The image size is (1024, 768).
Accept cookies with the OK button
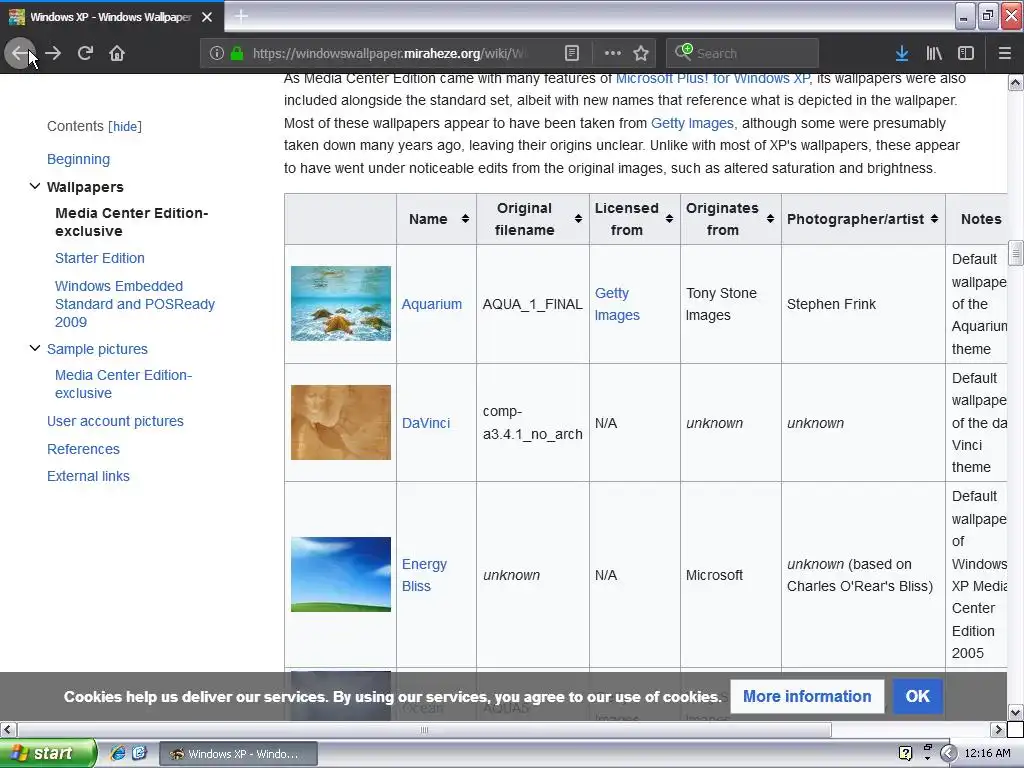pyautogui.click(x=918, y=696)
